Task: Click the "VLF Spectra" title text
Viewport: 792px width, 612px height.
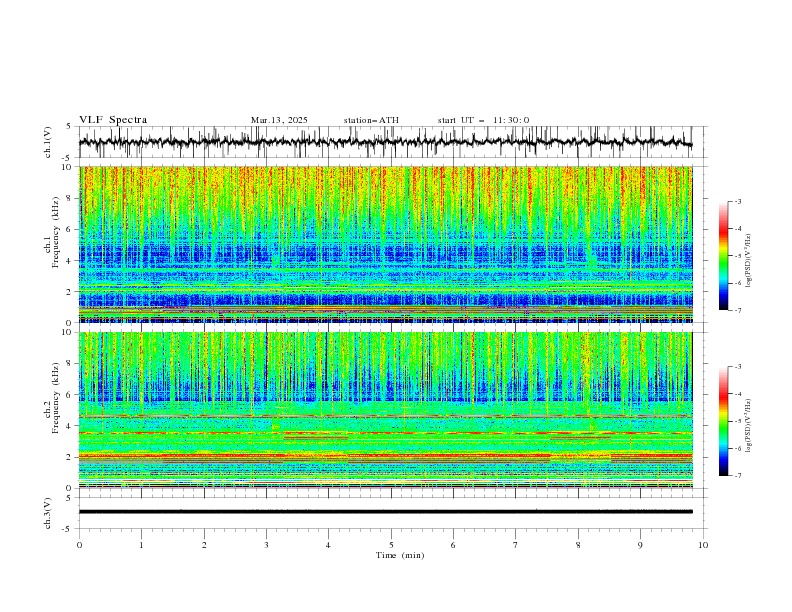Action: 113,120
